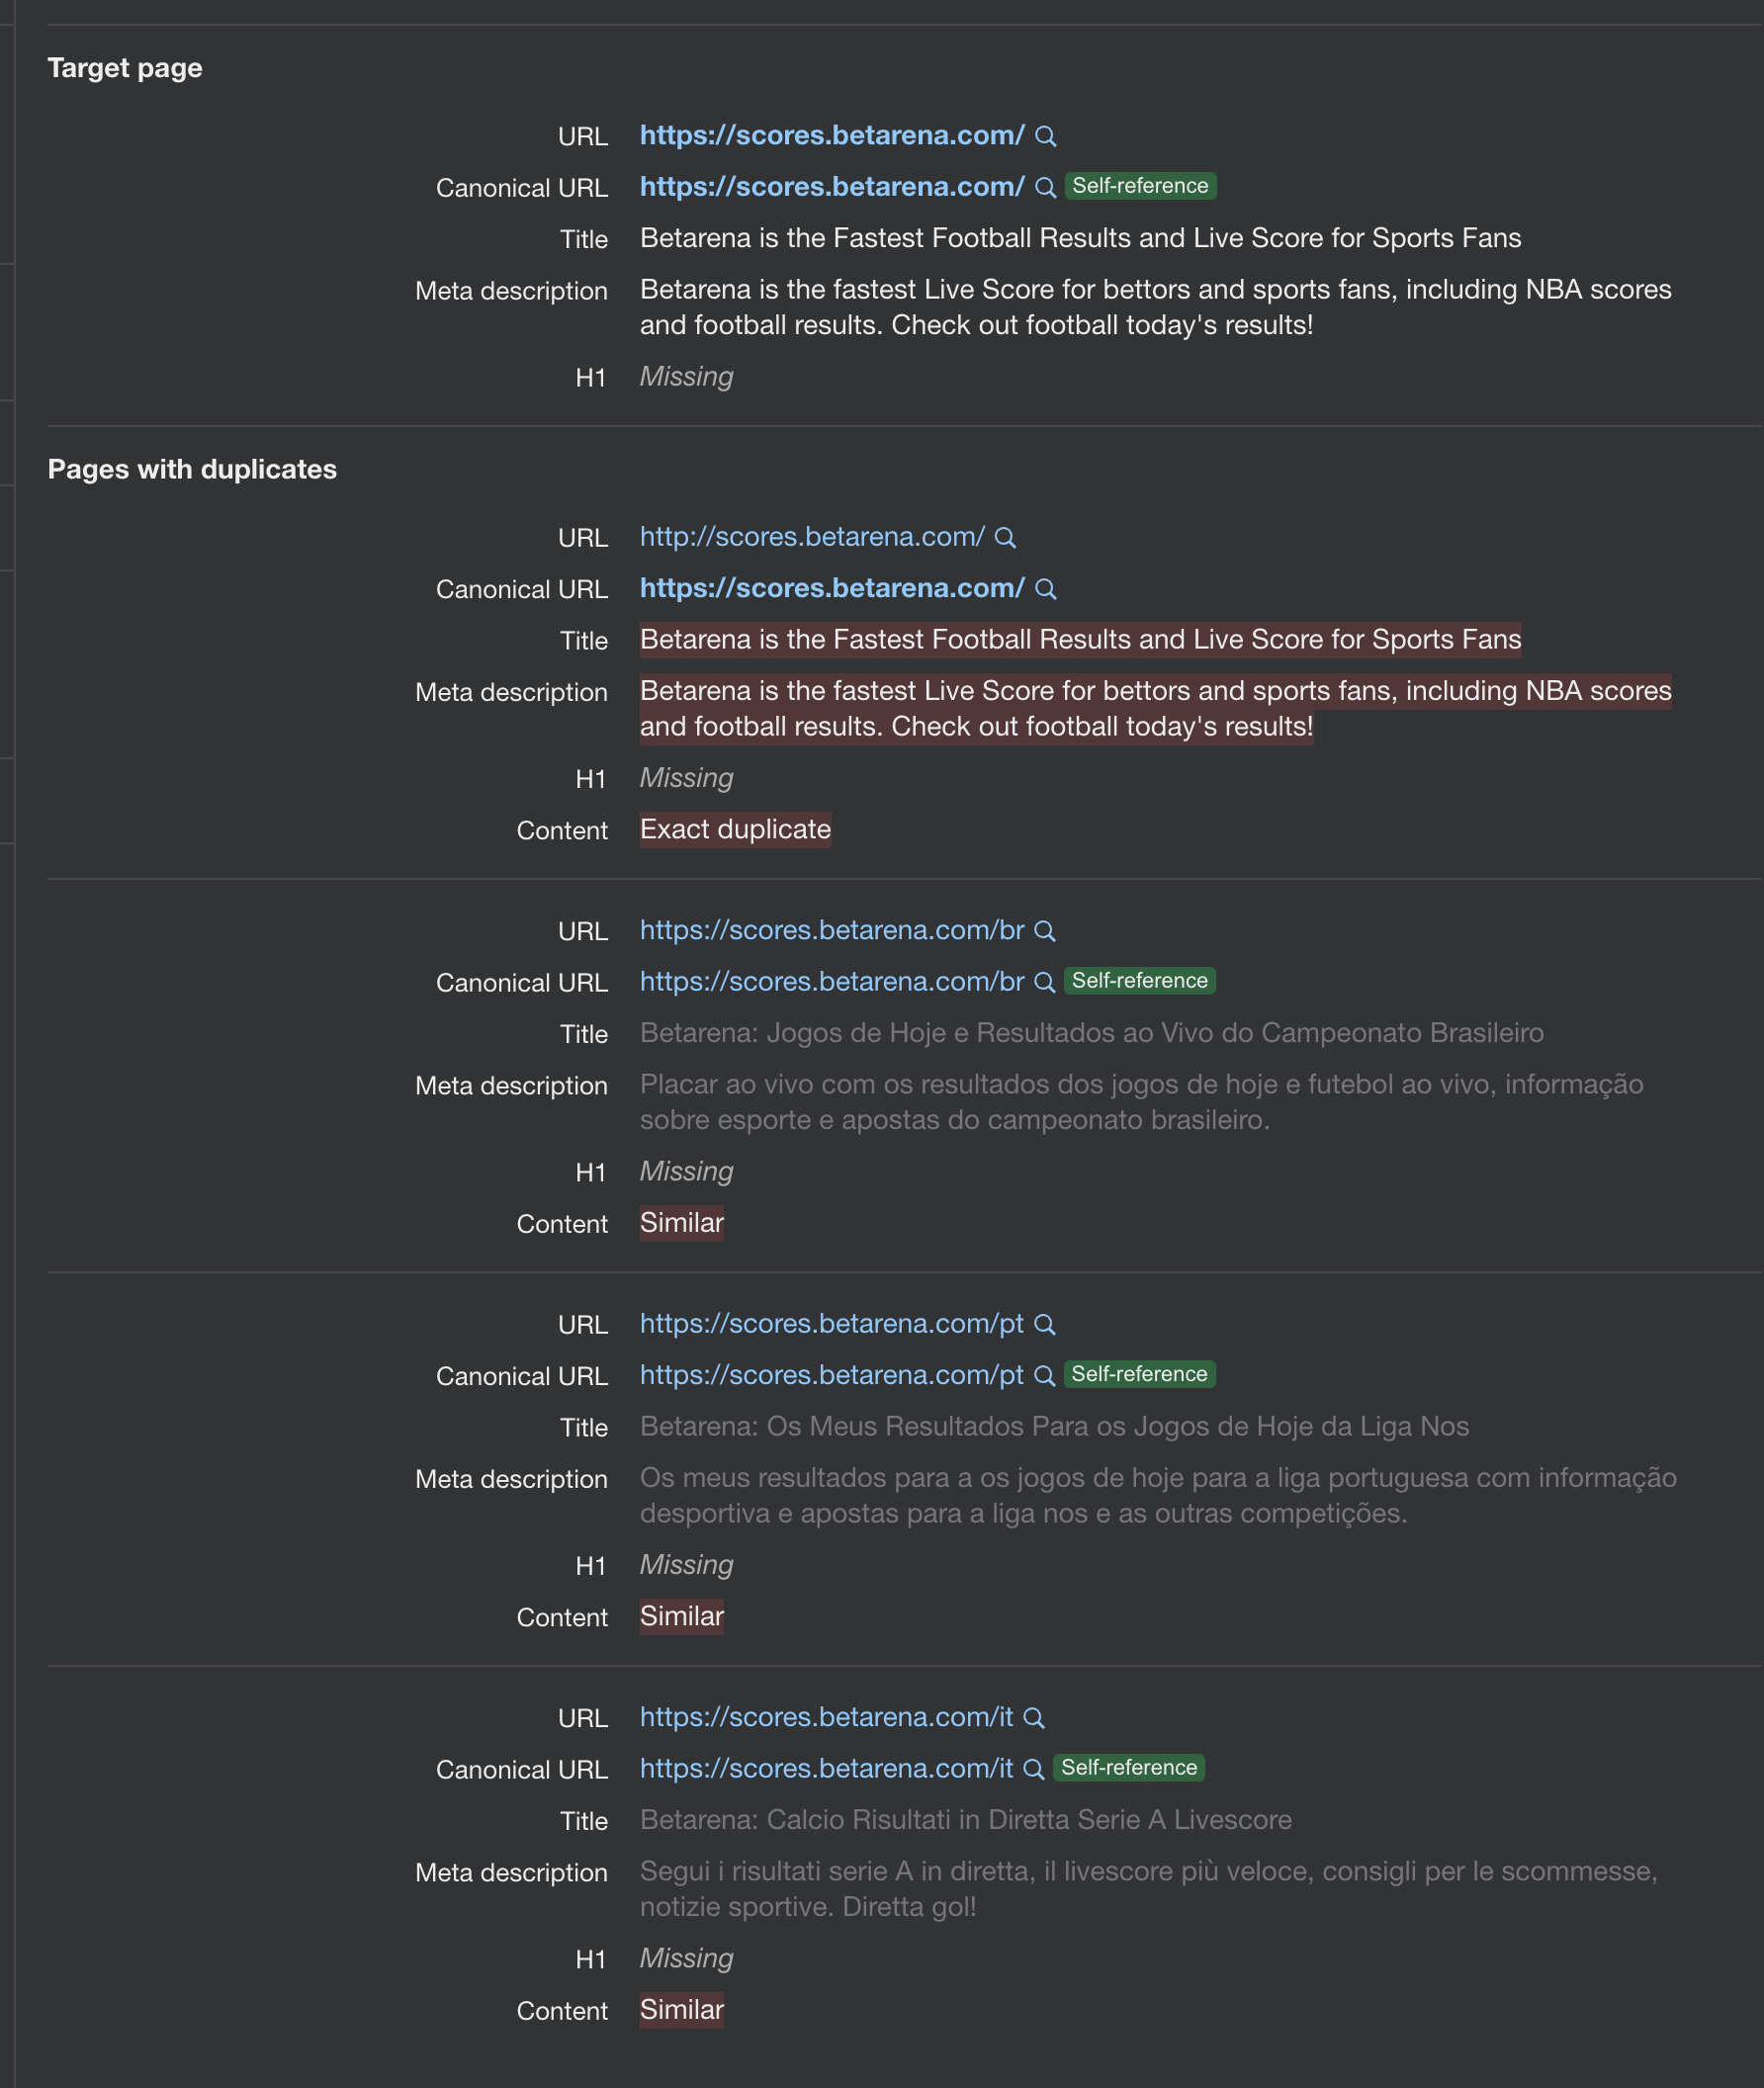Click the Self-reference badge on the target canonical URL

click(1139, 186)
